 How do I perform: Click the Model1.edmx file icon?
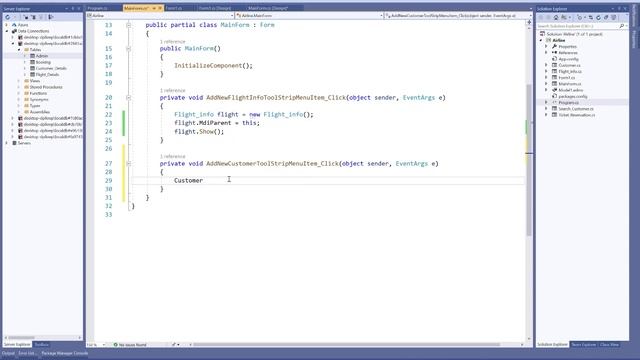(554, 90)
